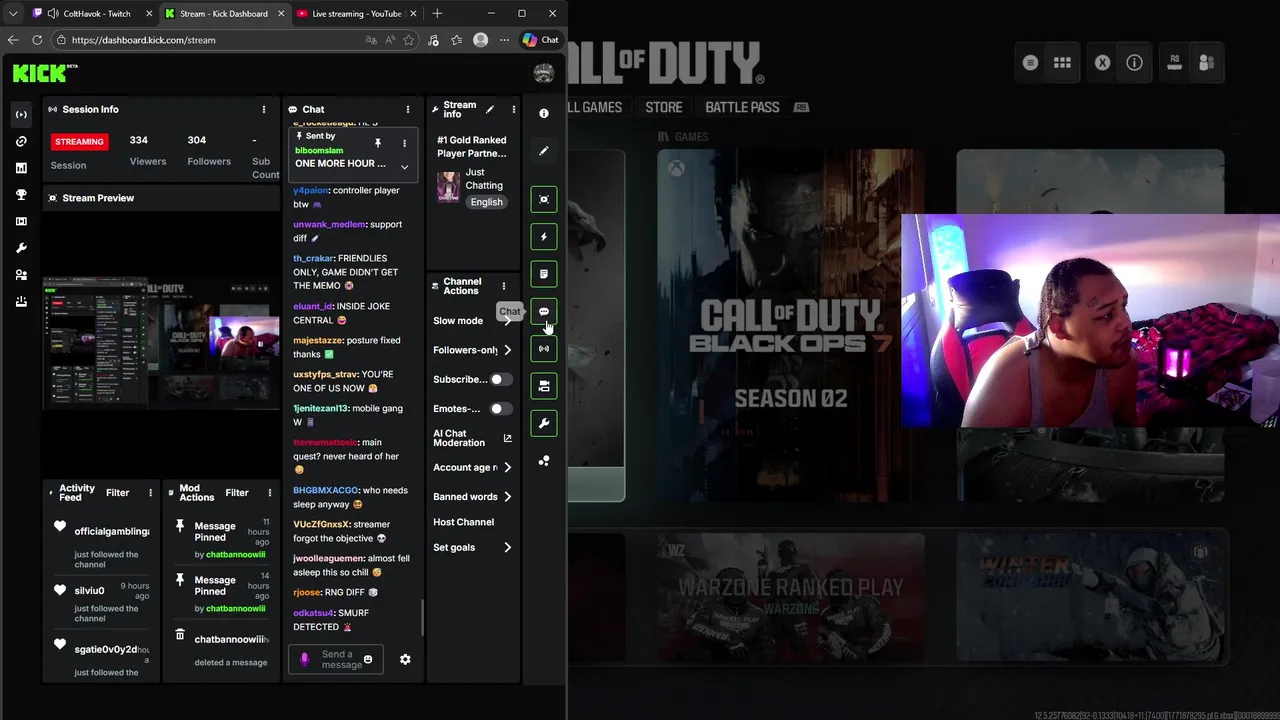This screenshot has width=1280, height=720.
Task: Click the info icon in the right widget rail
Action: [544, 113]
